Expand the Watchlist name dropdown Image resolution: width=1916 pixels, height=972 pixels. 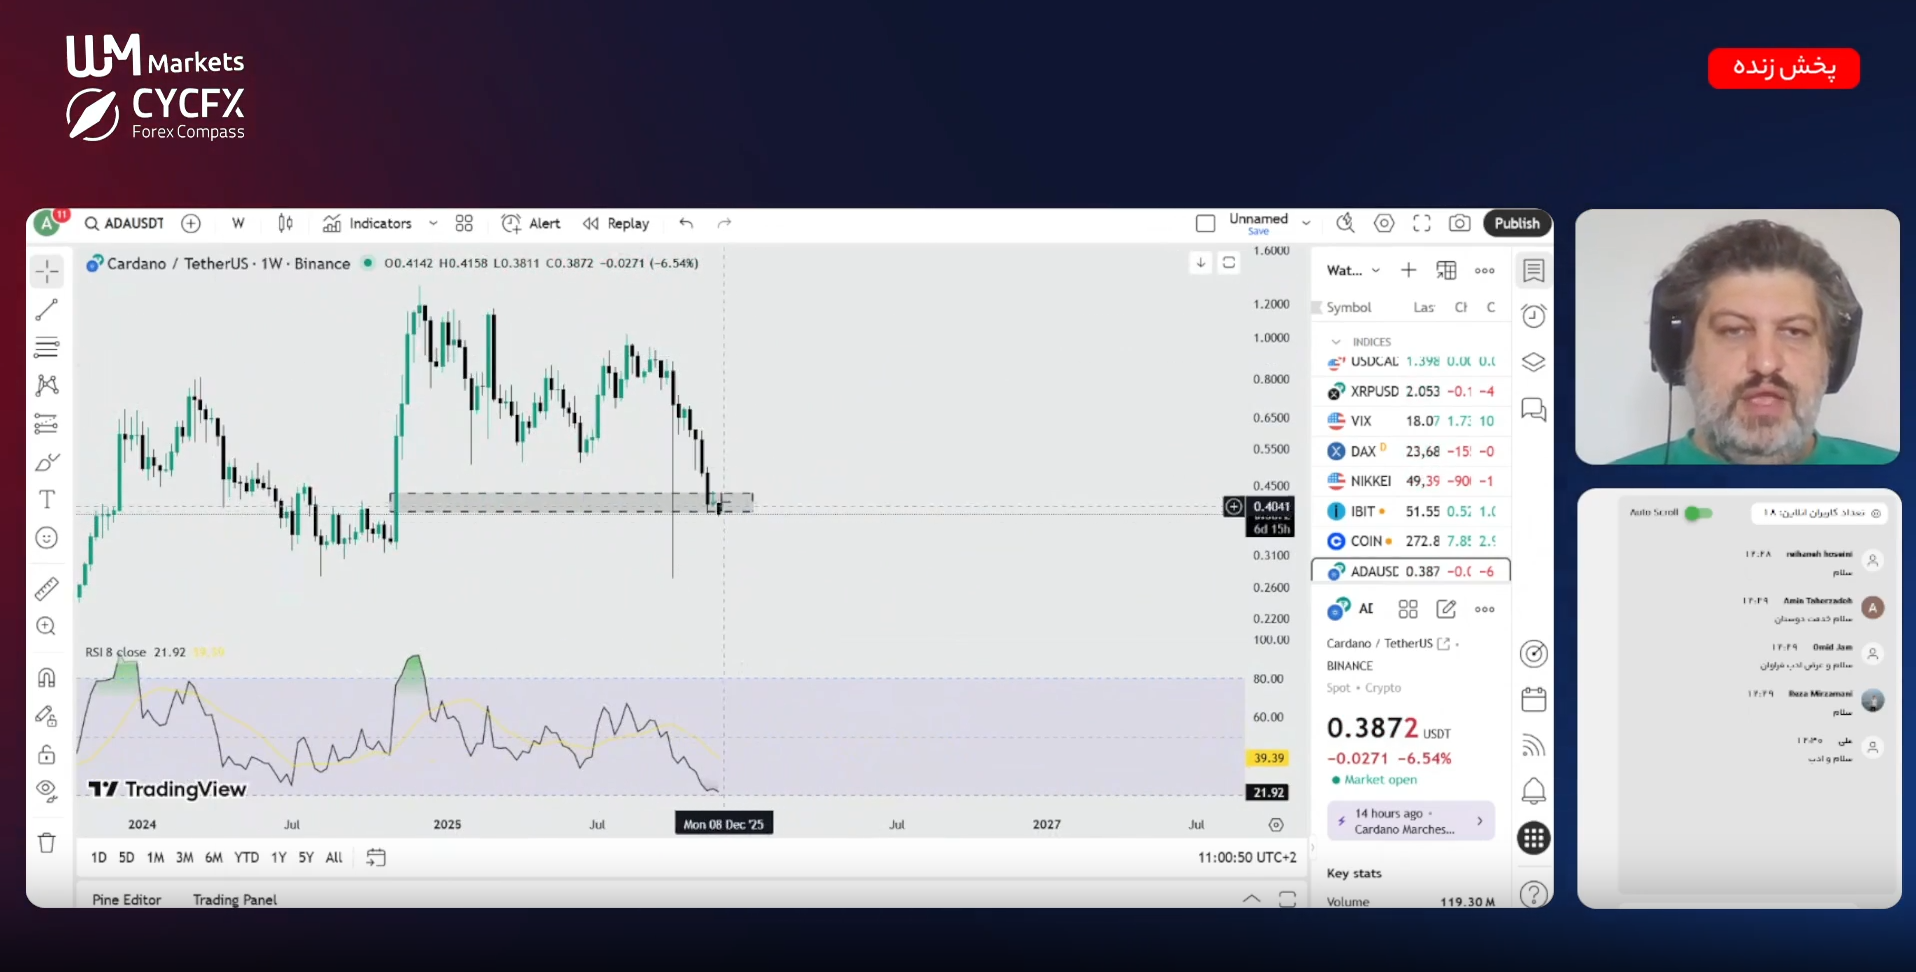[1376, 270]
